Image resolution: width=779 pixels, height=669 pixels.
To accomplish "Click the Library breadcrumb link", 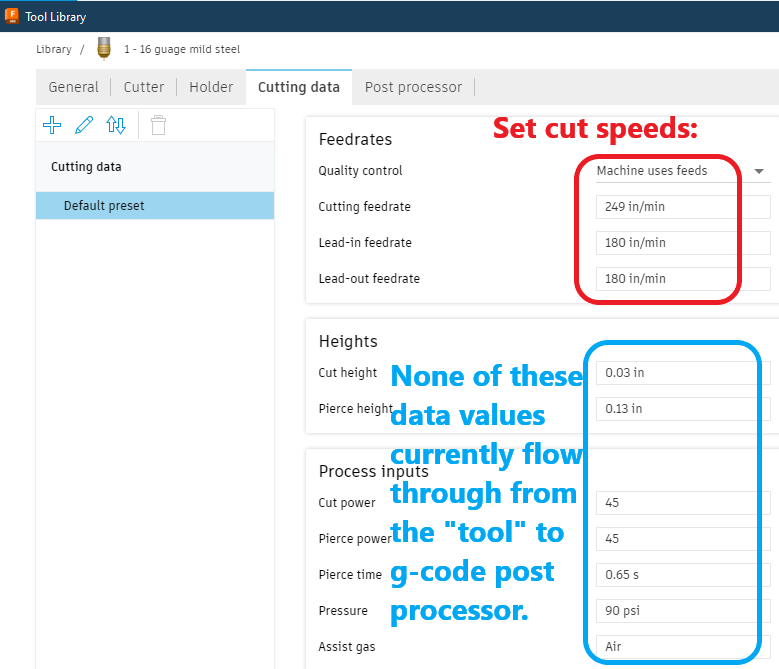I will tap(54, 49).
